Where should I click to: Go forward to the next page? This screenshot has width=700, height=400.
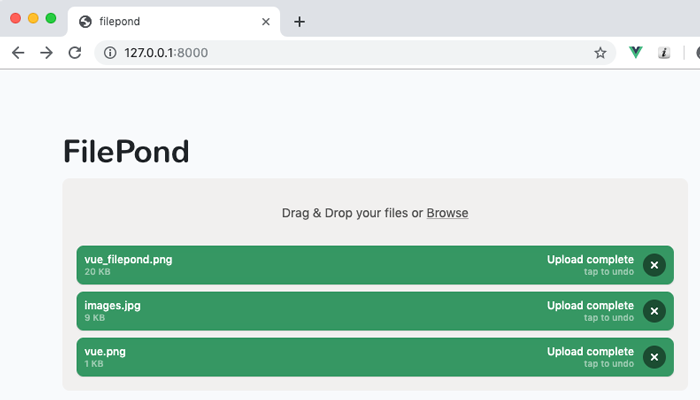46,53
